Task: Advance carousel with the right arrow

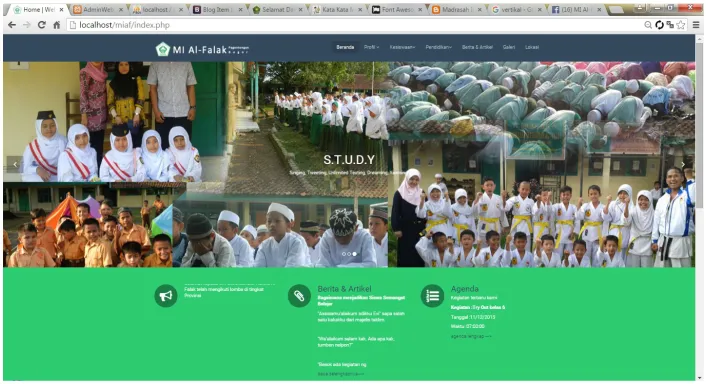Action: coord(683,164)
